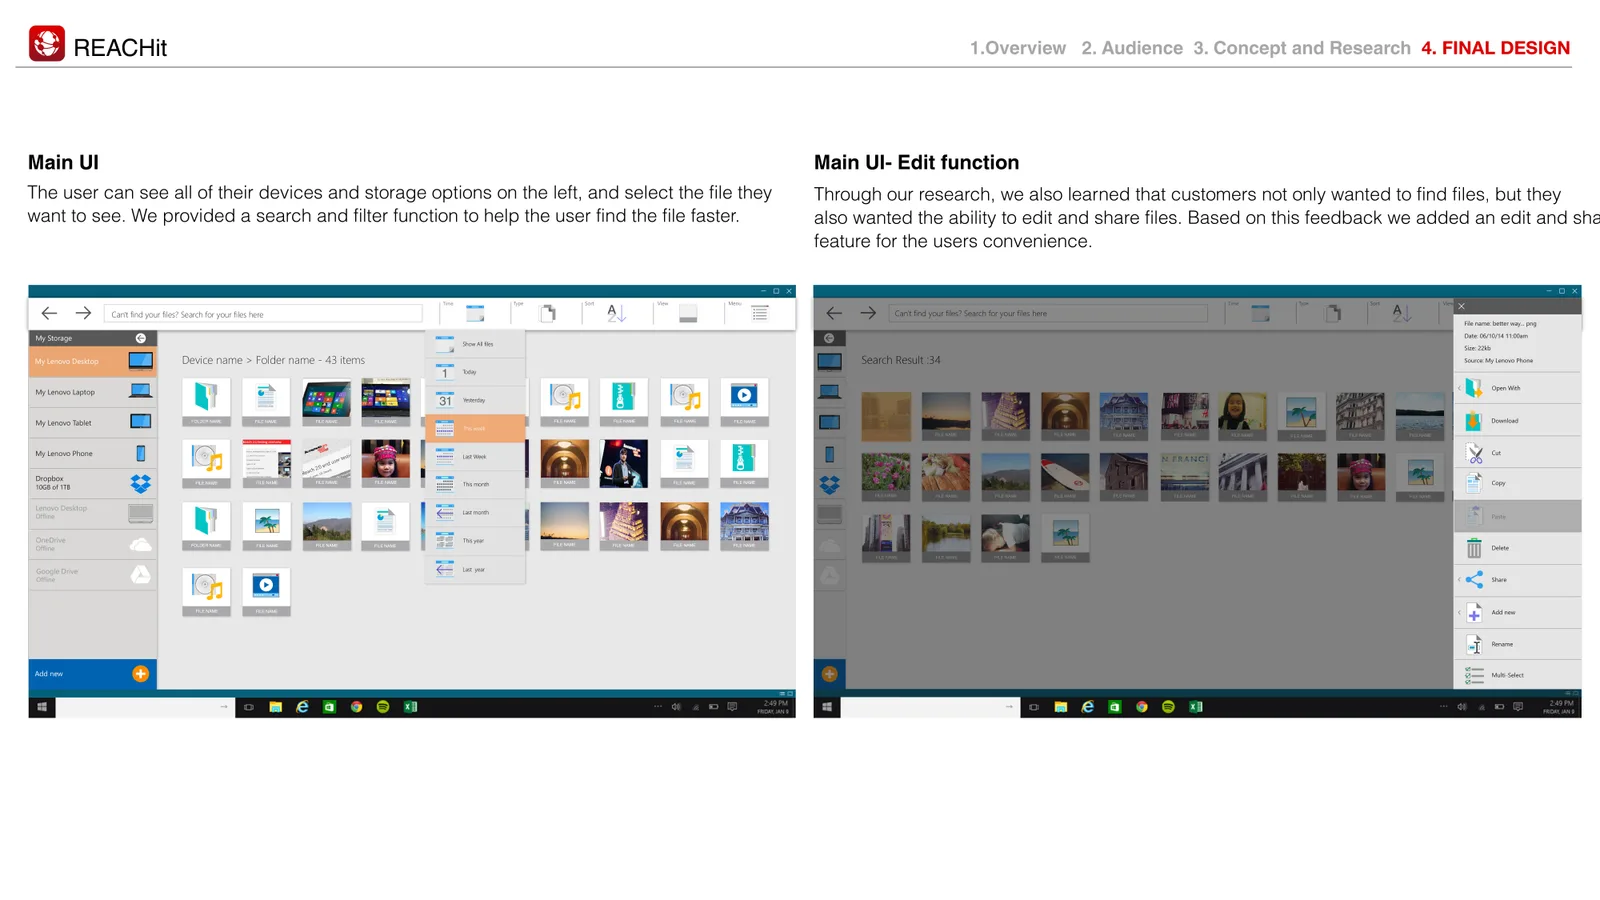This screenshot has width=1600, height=900.
Task: Choose 'Last month' in the time filter list
Action: click(x=475, y=512)
